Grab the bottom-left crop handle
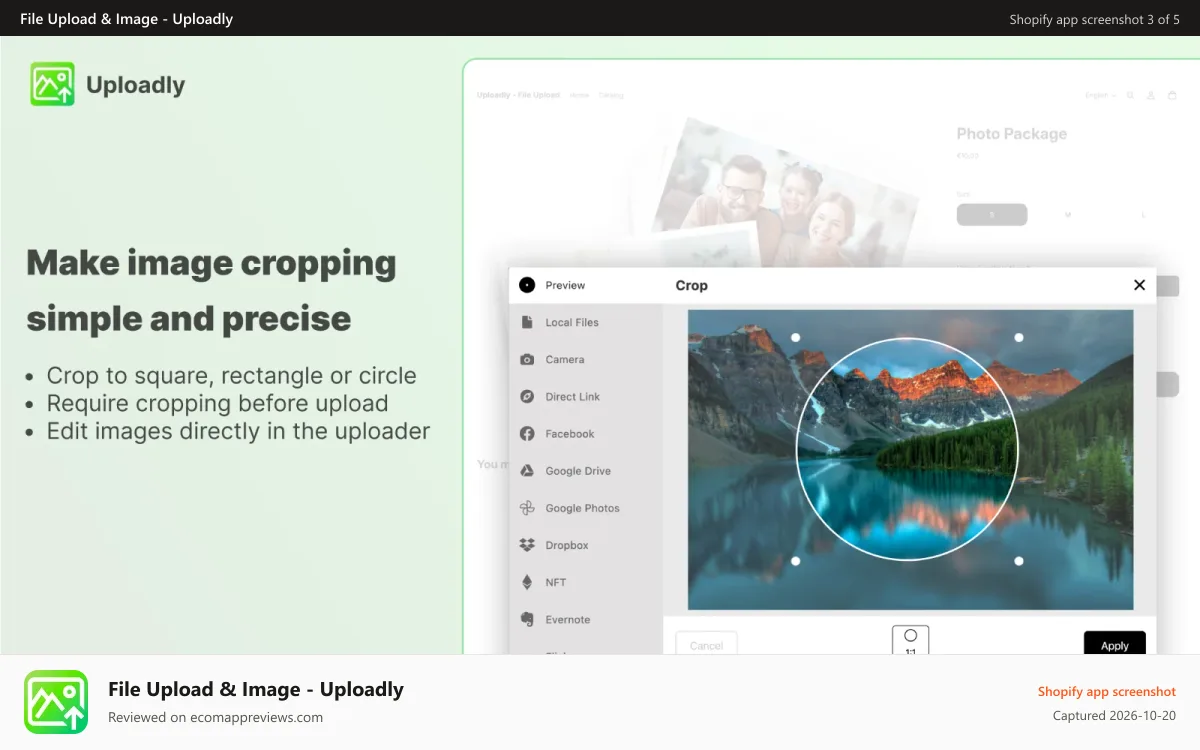 (x=796, y=561)
